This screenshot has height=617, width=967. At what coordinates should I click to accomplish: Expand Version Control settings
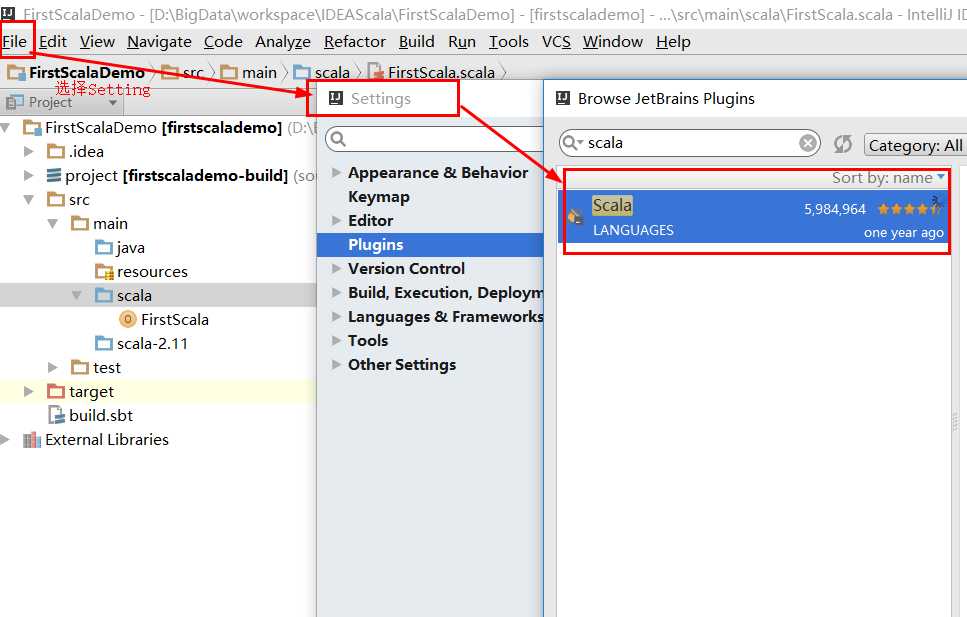[x=336, y=268]
